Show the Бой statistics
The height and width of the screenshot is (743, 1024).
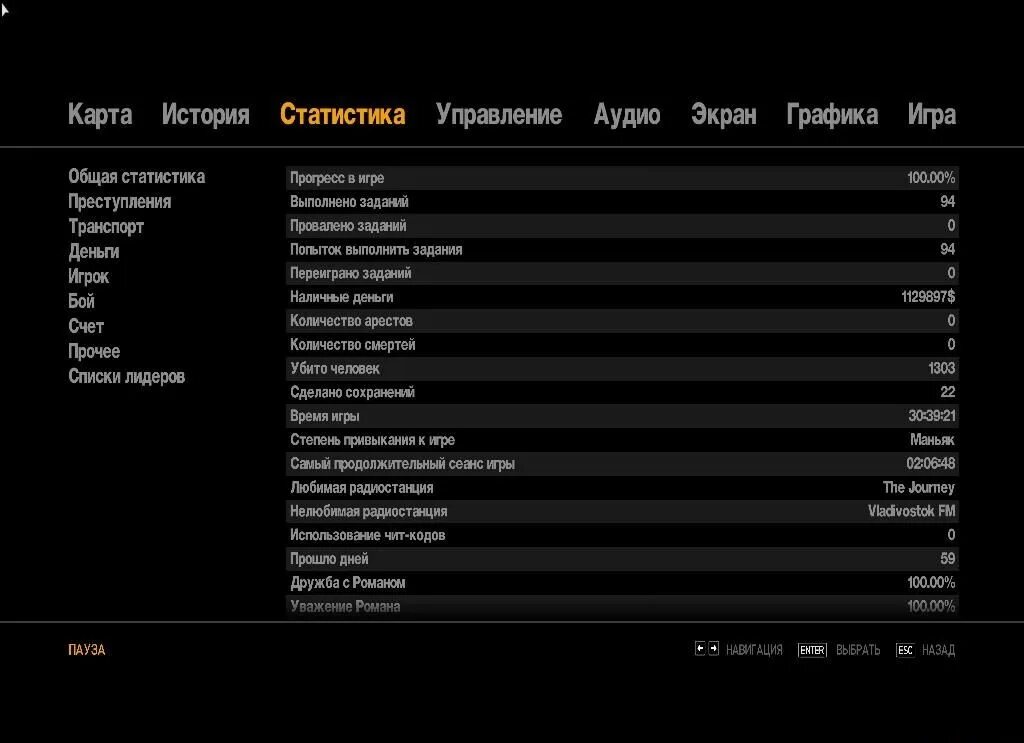click(82, 301)
